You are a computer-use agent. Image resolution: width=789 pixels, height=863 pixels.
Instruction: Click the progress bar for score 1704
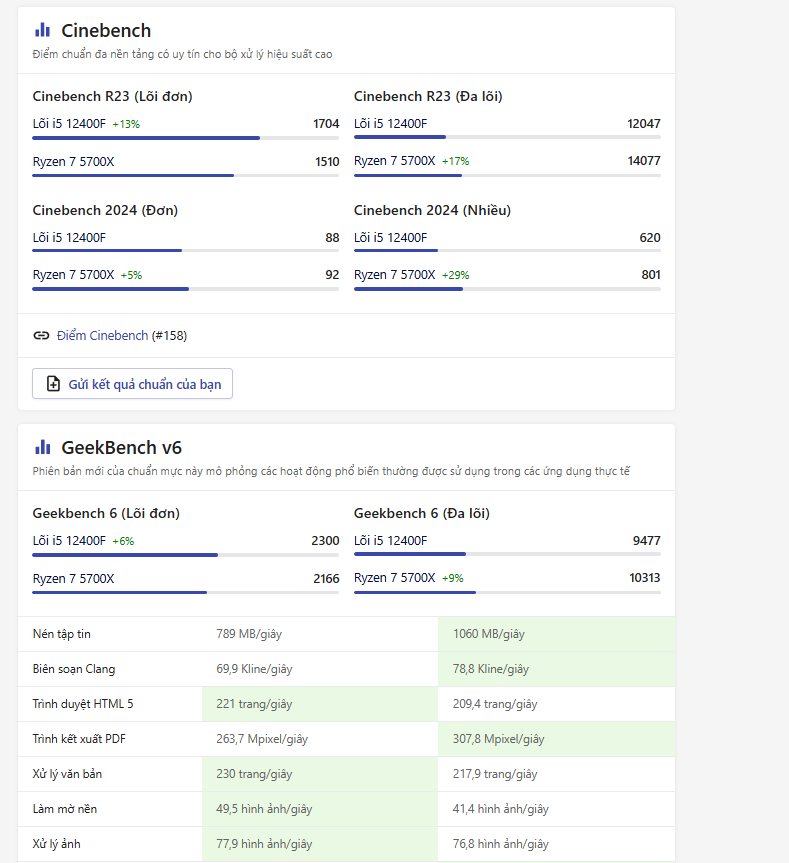tap(185, 138)
